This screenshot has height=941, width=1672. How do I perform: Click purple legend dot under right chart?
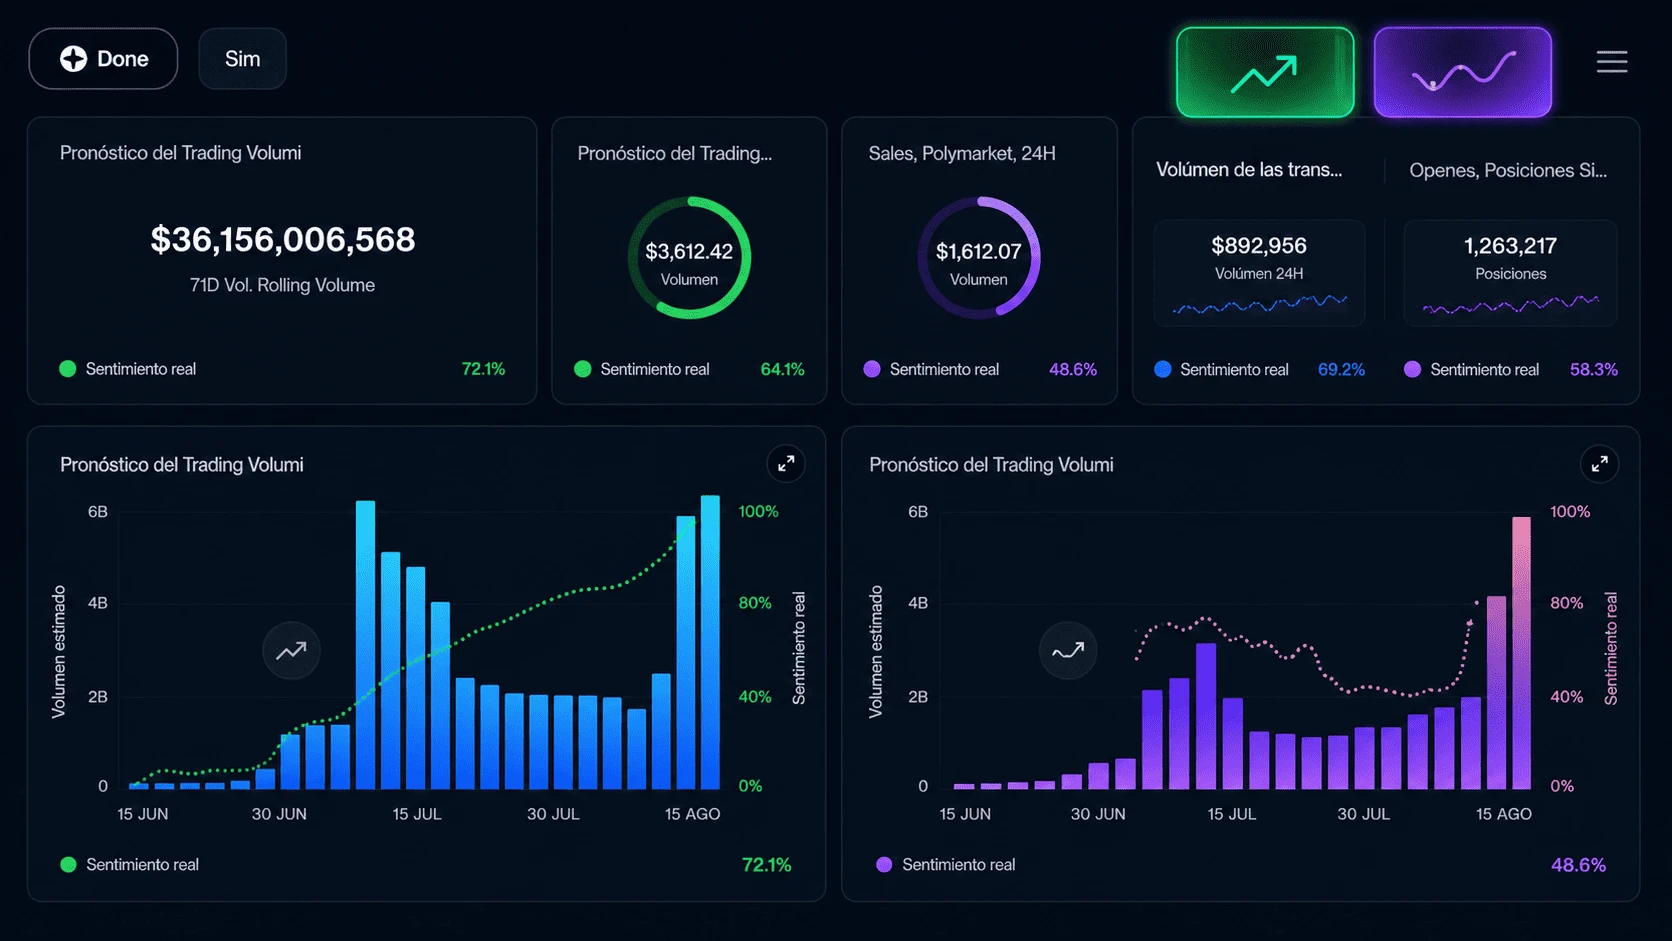click(884, 865)
